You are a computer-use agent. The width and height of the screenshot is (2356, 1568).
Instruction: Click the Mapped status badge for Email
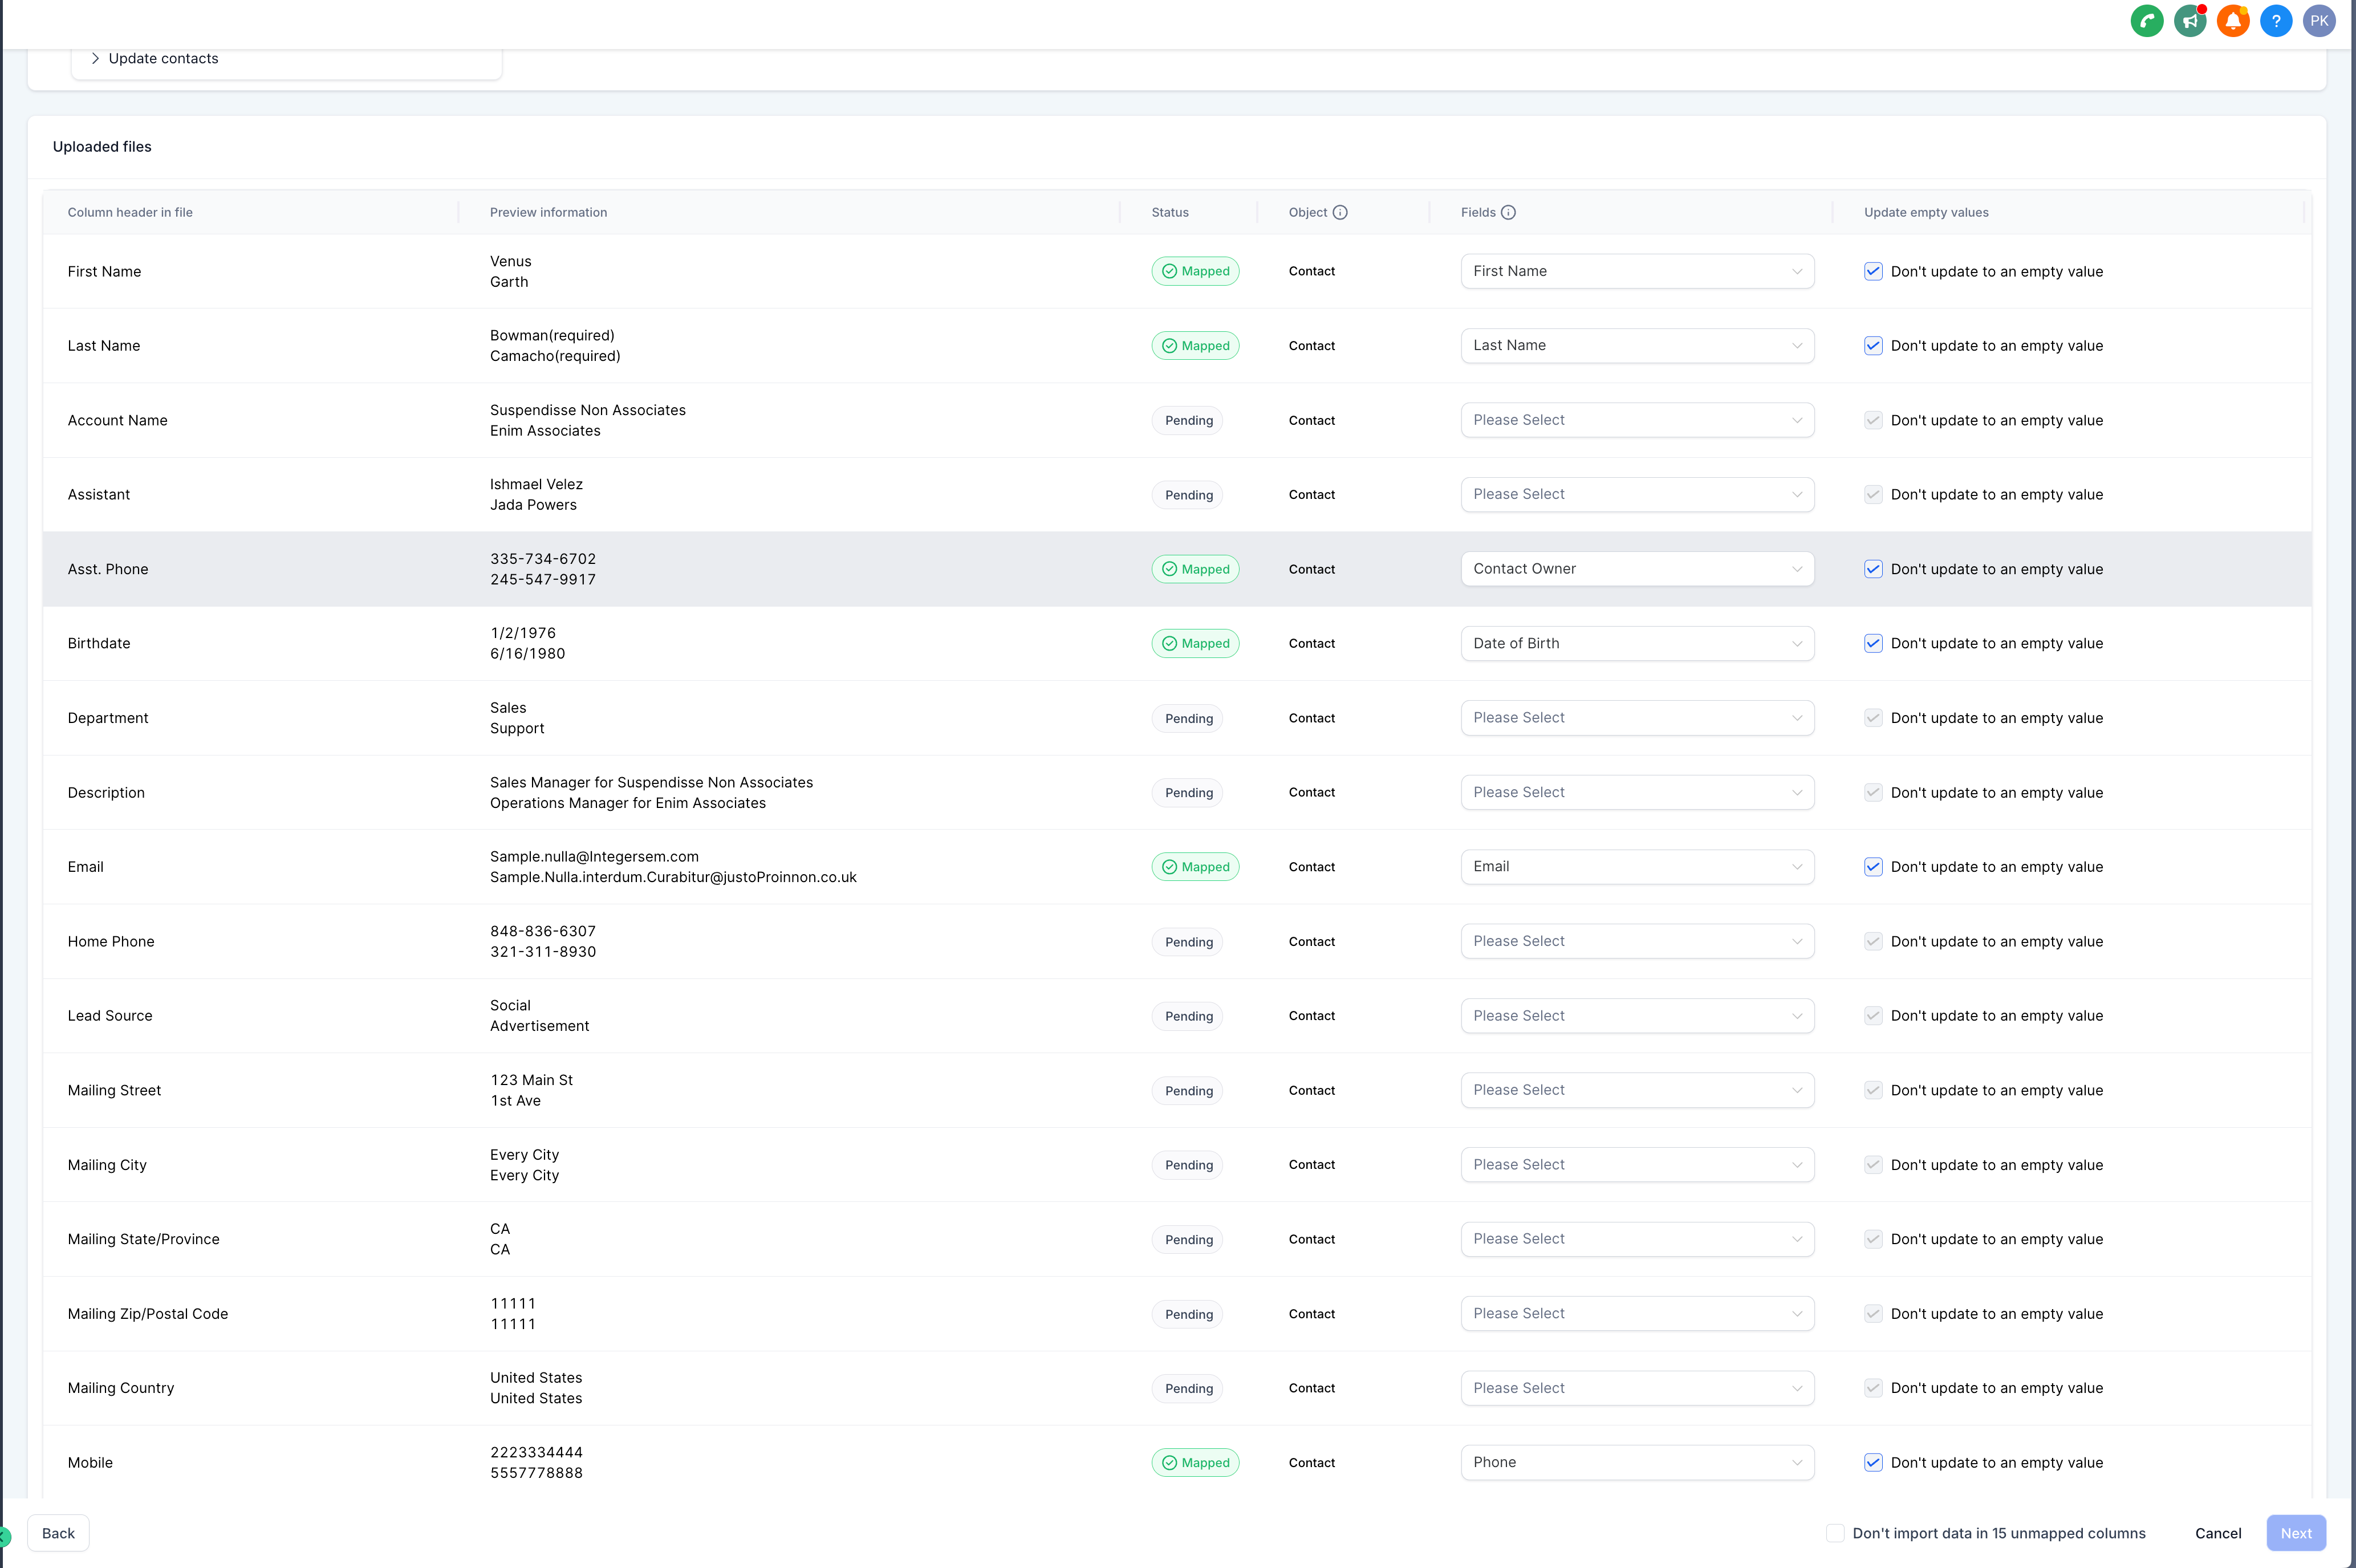click(x=1195, y=867)
